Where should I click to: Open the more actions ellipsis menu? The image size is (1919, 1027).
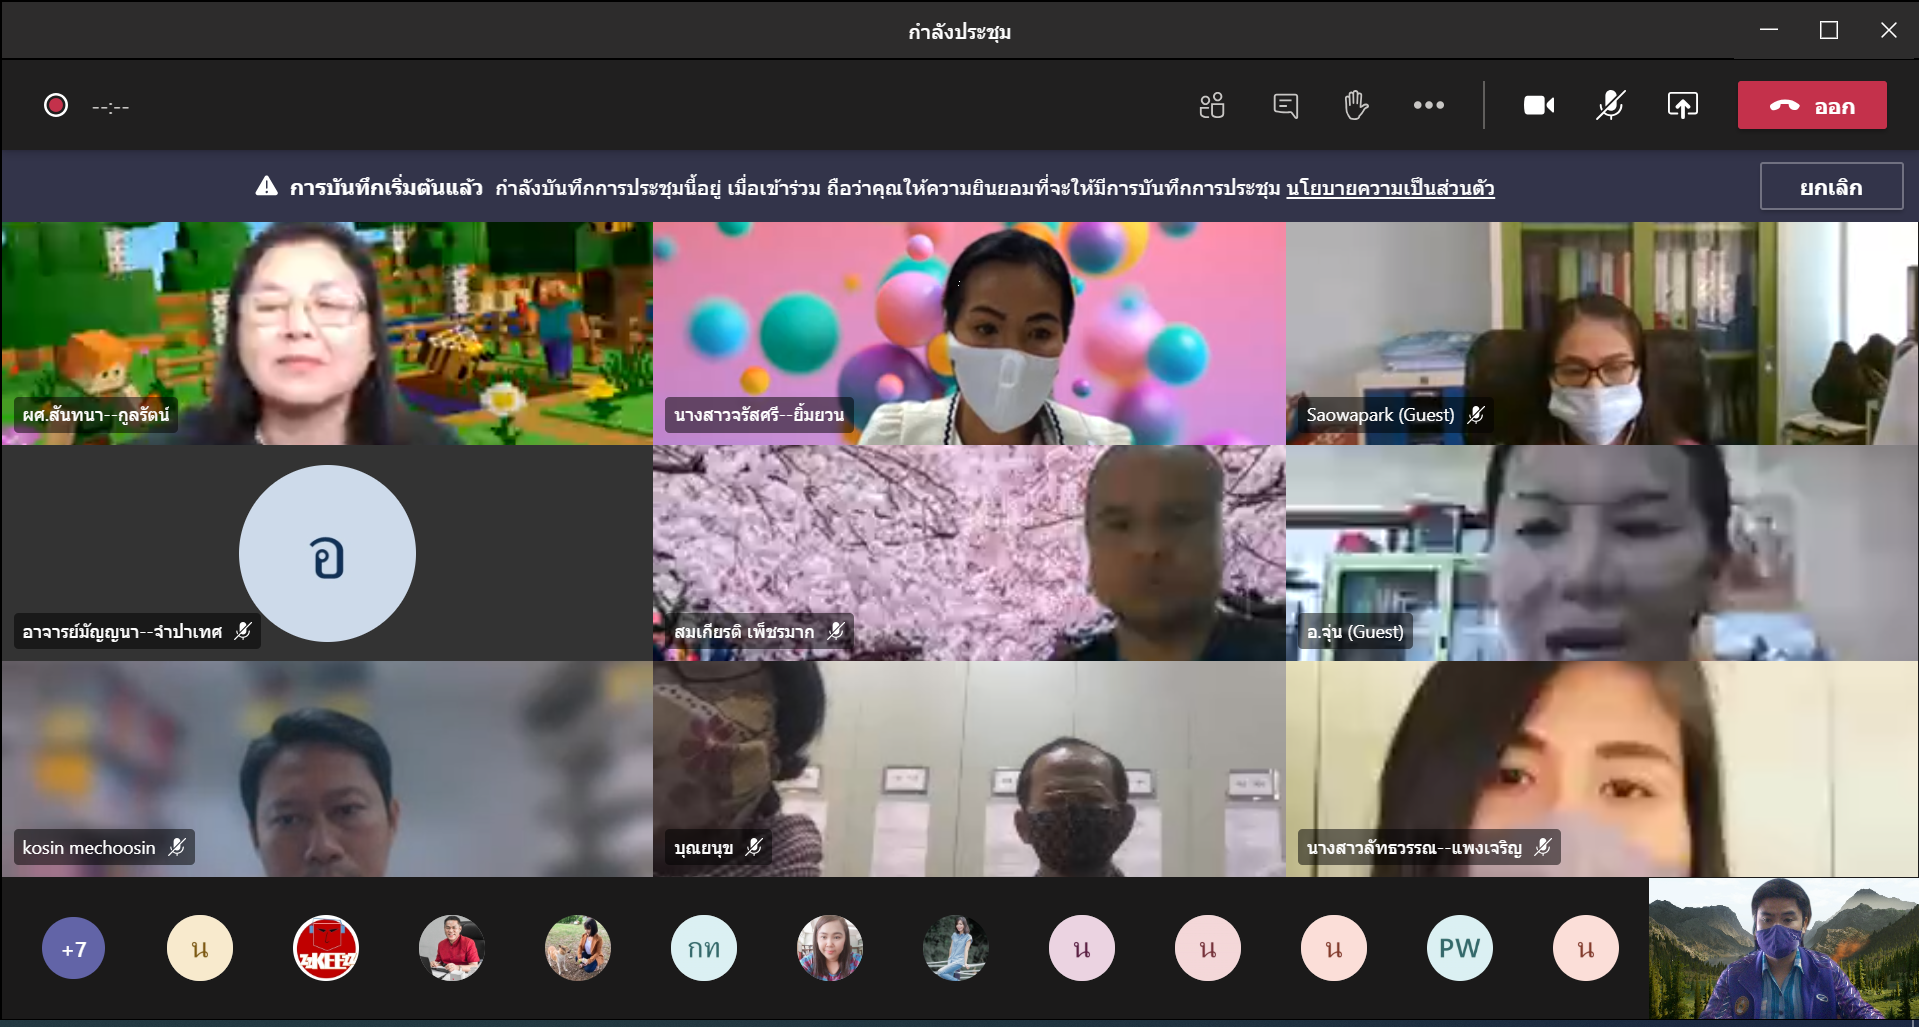click(1428, 105)
